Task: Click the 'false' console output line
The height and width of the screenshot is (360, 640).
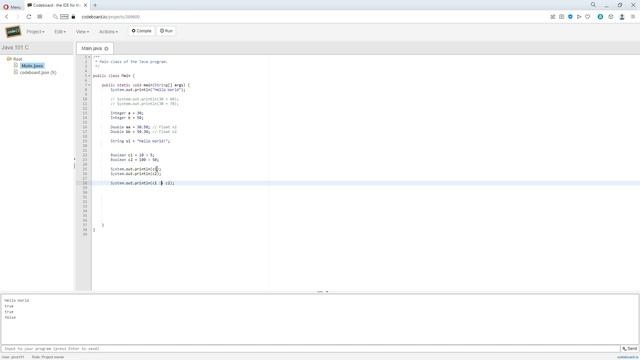Action: pyautogui.click(x=10, y=318)
